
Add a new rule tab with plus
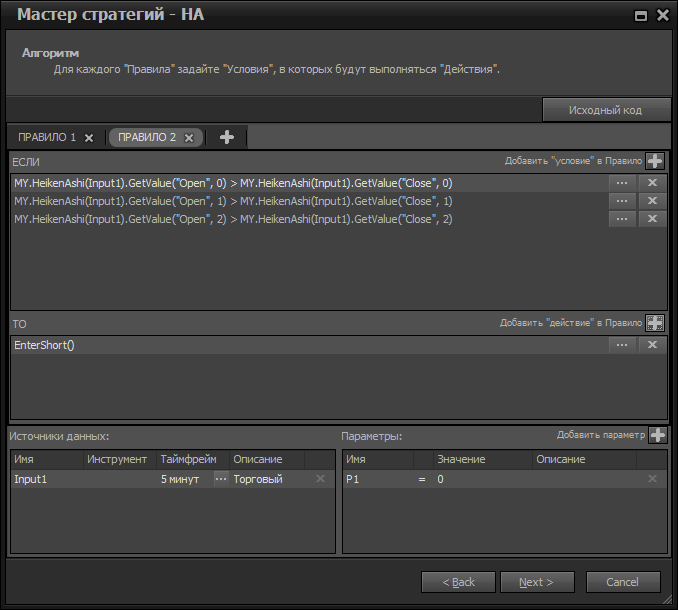[227, 137]
